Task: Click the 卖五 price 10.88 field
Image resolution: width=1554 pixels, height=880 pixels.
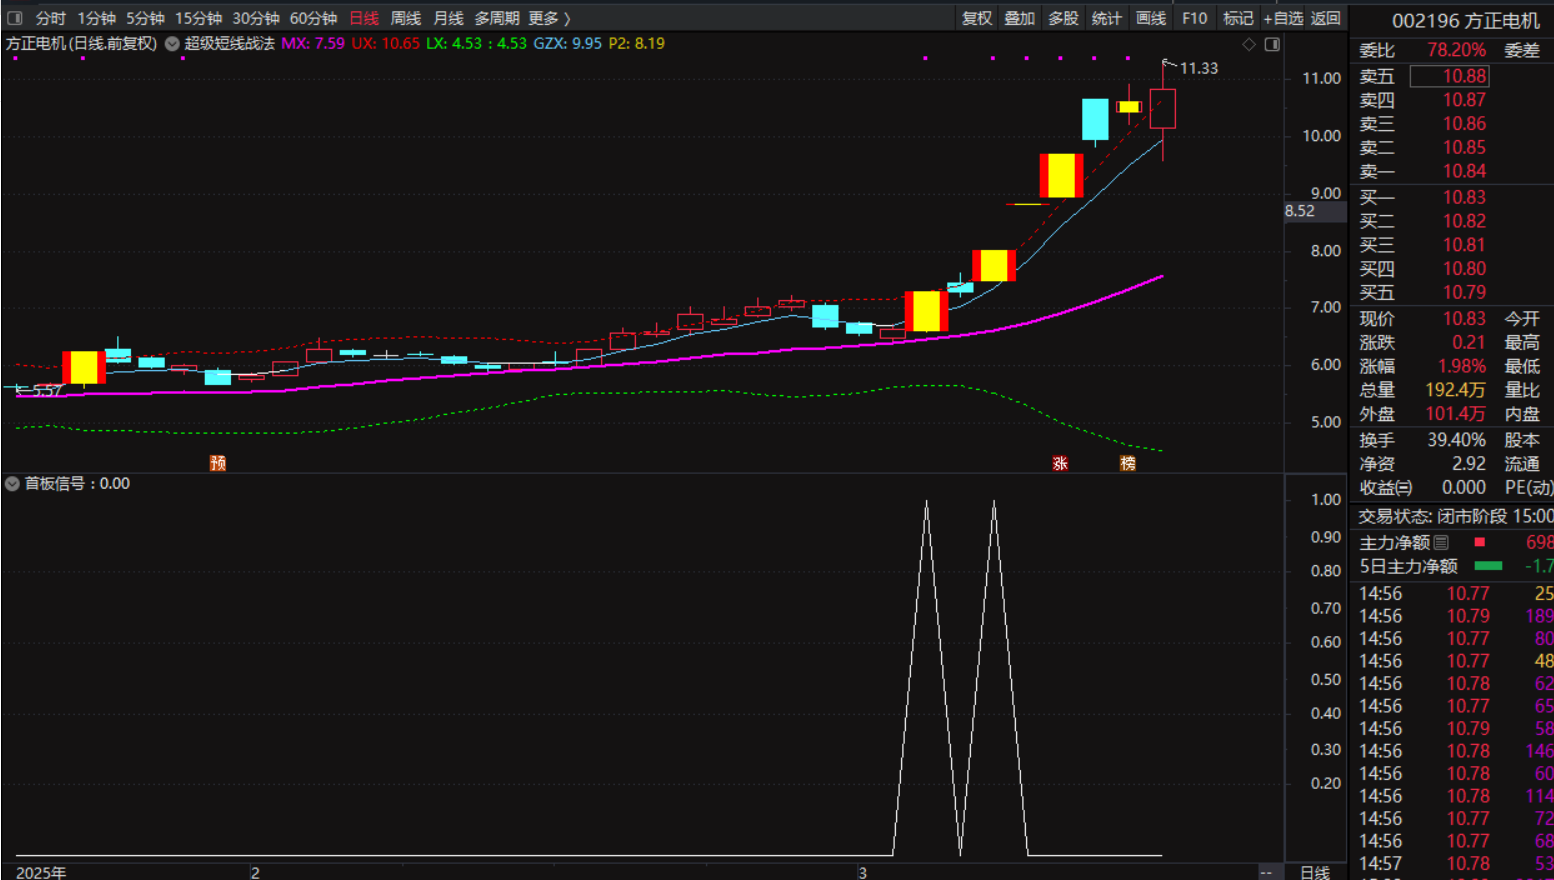Action: pyautogui.click(x=1449, y=76)
